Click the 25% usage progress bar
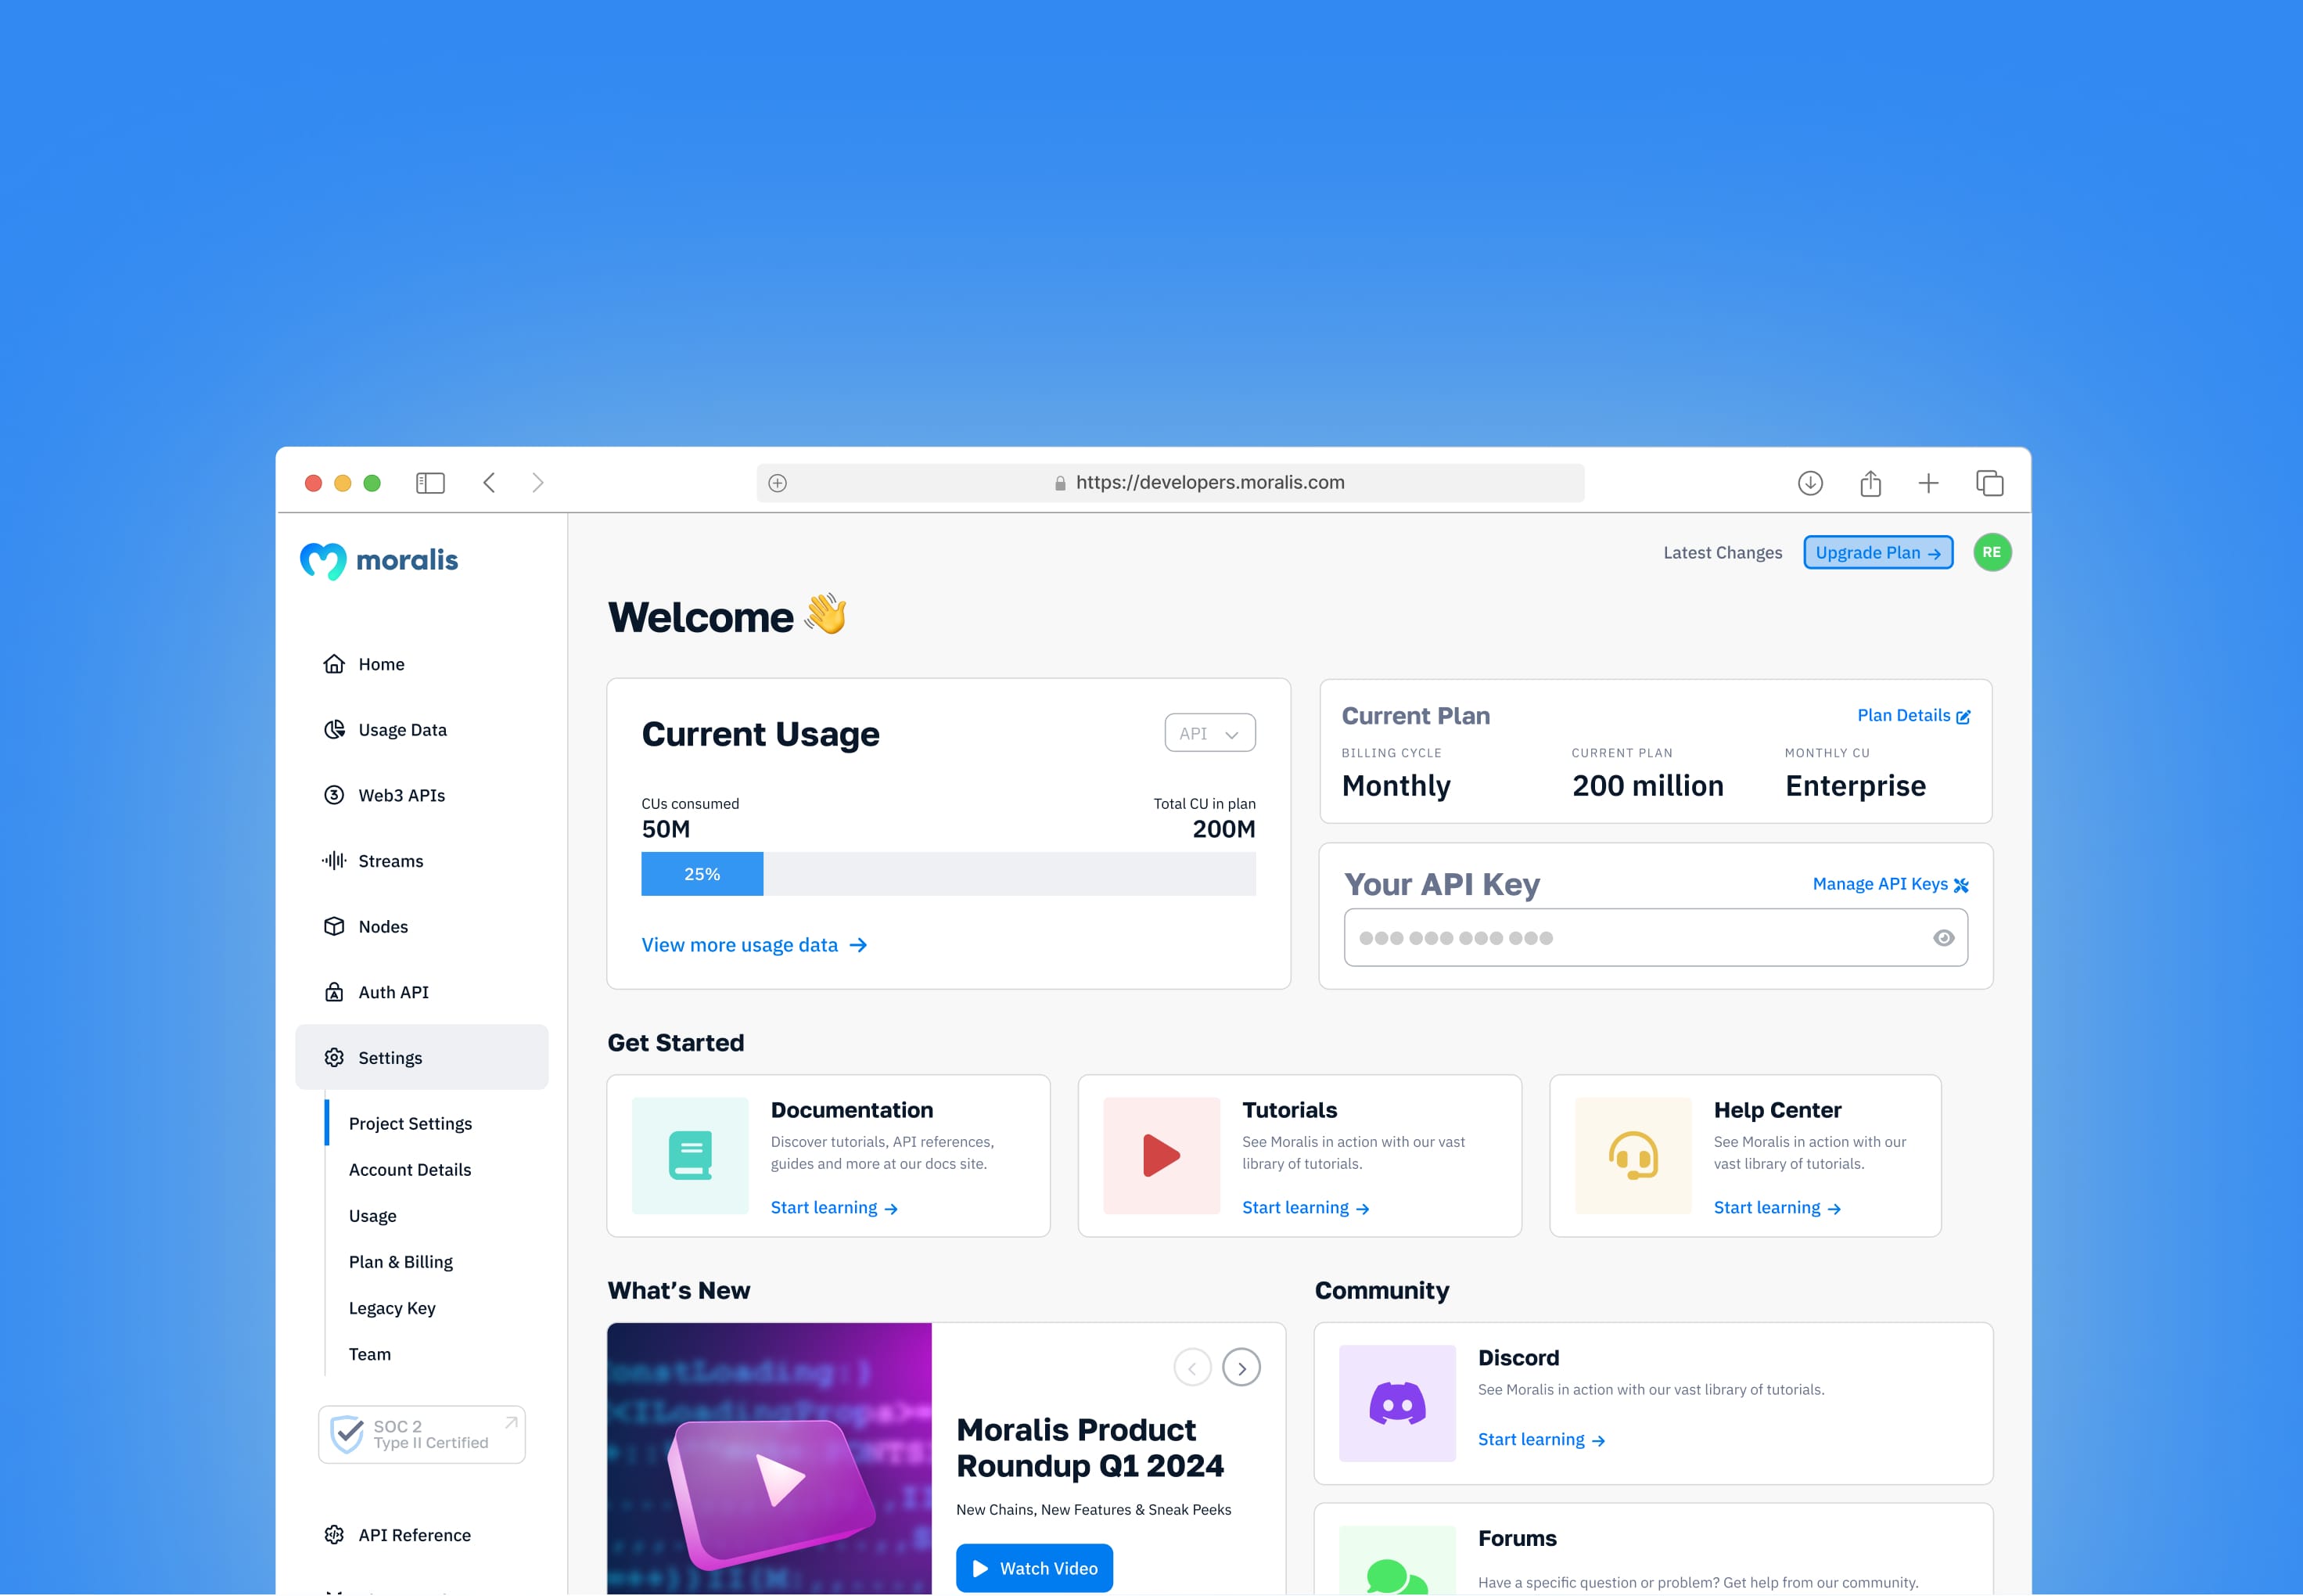Screen dimensions: 2303x1596 click(702, 873)
